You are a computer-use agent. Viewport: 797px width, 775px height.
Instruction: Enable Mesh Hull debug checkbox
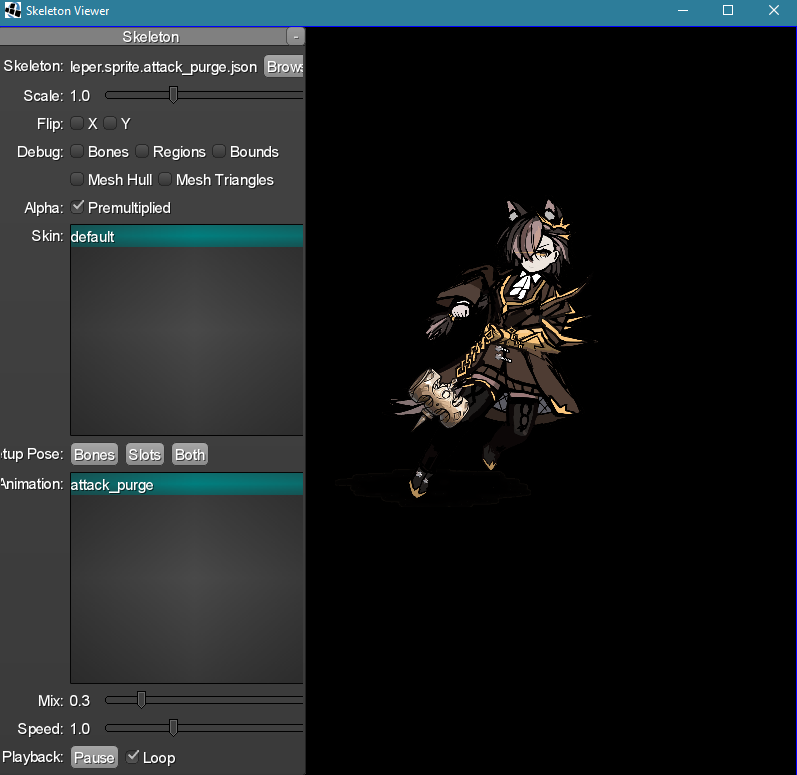click(77, 179)
